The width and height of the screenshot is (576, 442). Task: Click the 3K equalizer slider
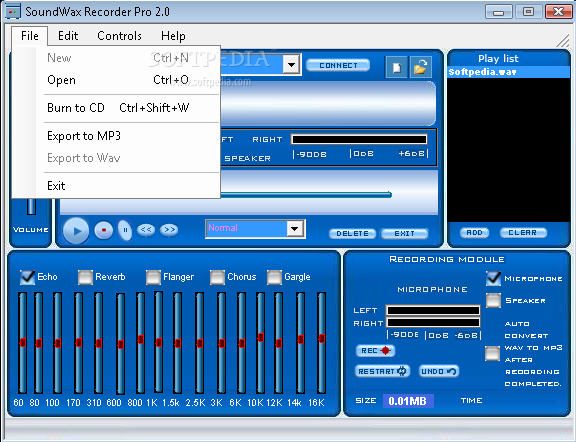222,343
